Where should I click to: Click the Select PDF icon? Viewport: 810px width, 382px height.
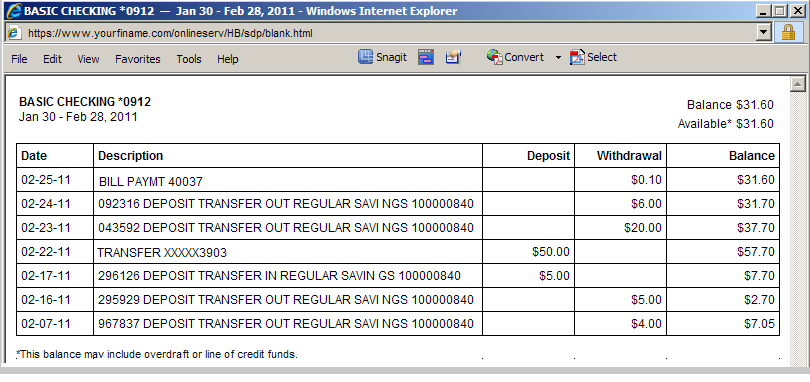[x=577, y=57]
